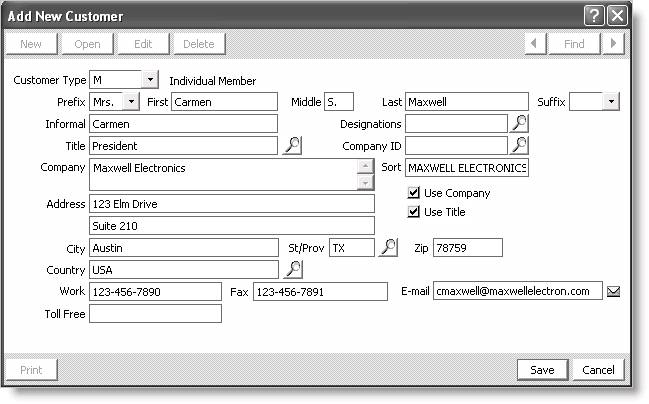This screenshot has width=649, height=404.
Task: Click the Sort field
Action: (x=467, y=168)
